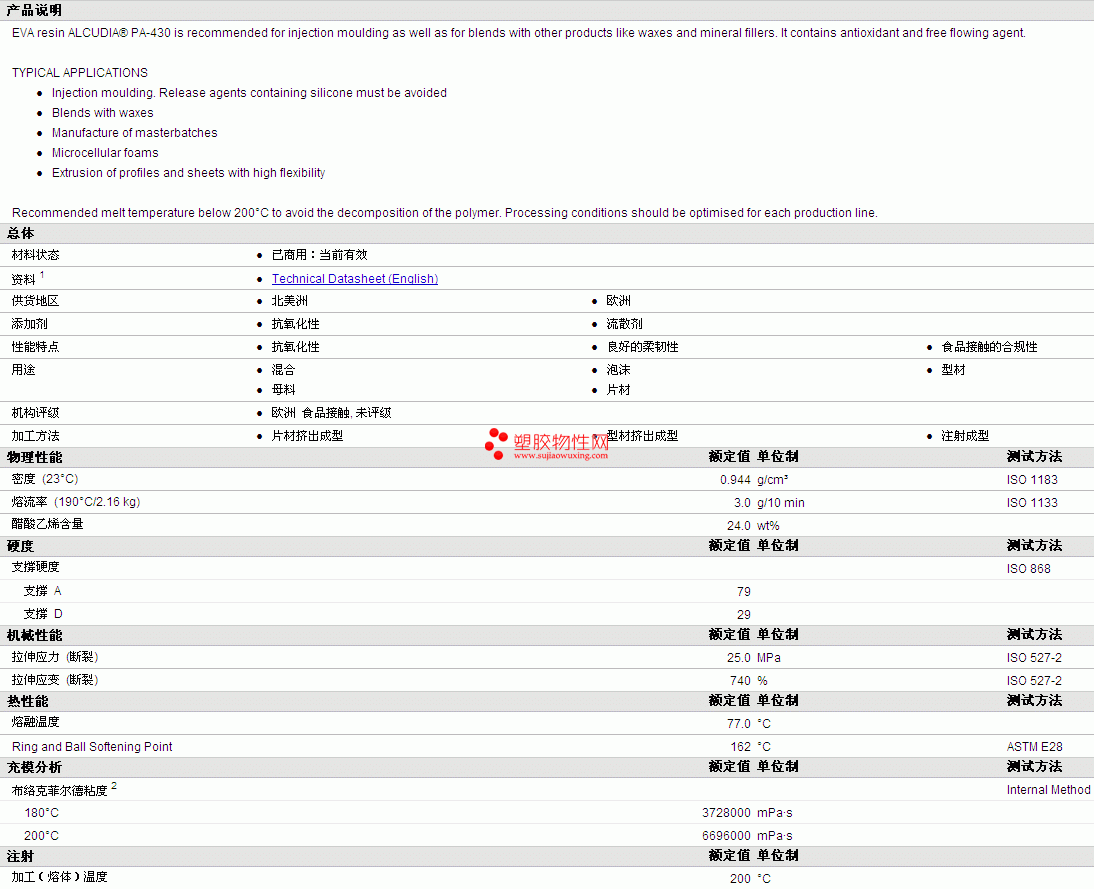This screenshot has width=1094, height=889.
Task: Click the 注射 section header
Action: click(x=20, y=857)
